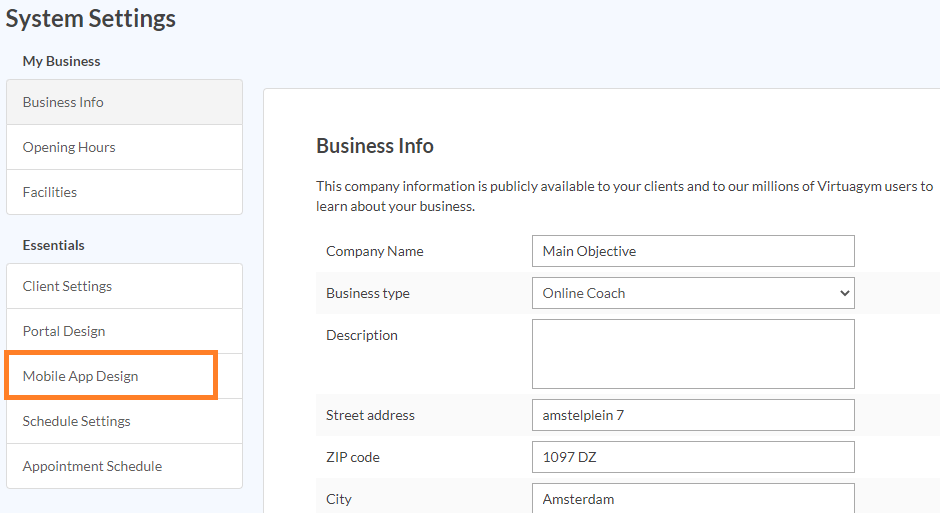Click the Company Name field containing Main Objective
940x513 pixels.
692,251
